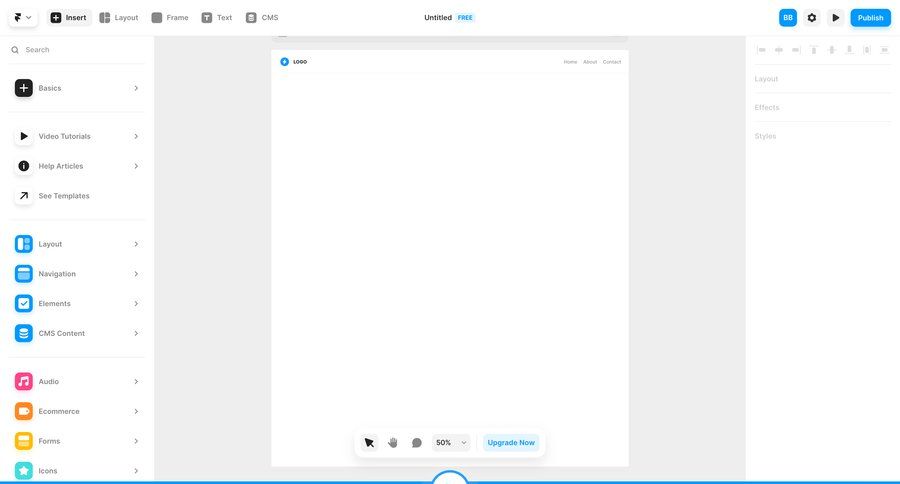Image resolution: width=900 pixels, height=484 pixels.
Task: Select the arrow pointer tool
Action: [x=369, y=443]
